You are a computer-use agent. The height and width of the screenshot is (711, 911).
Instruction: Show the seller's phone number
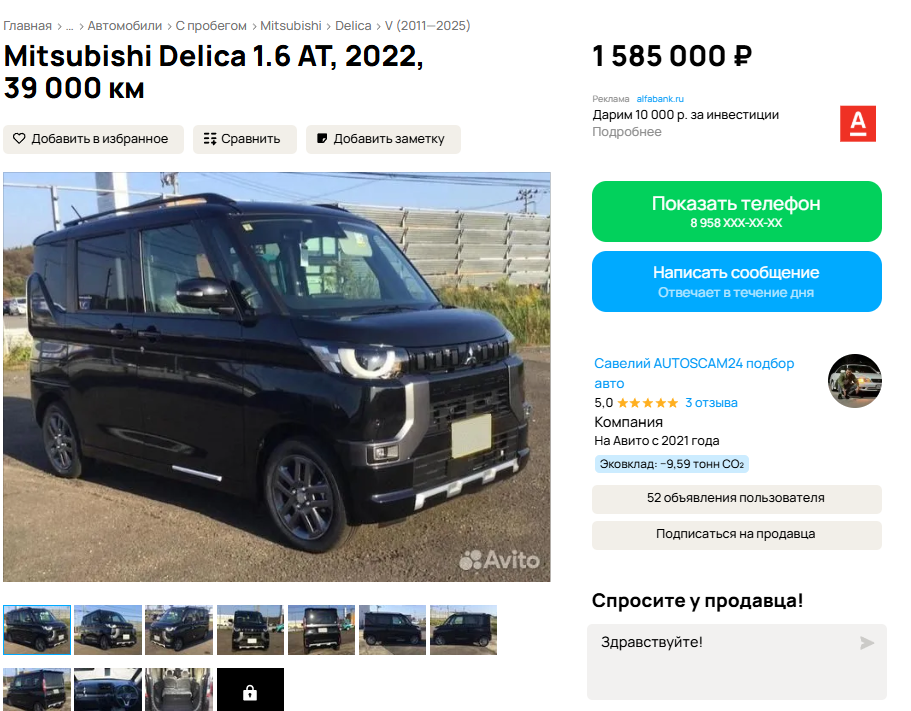(737, 211)
